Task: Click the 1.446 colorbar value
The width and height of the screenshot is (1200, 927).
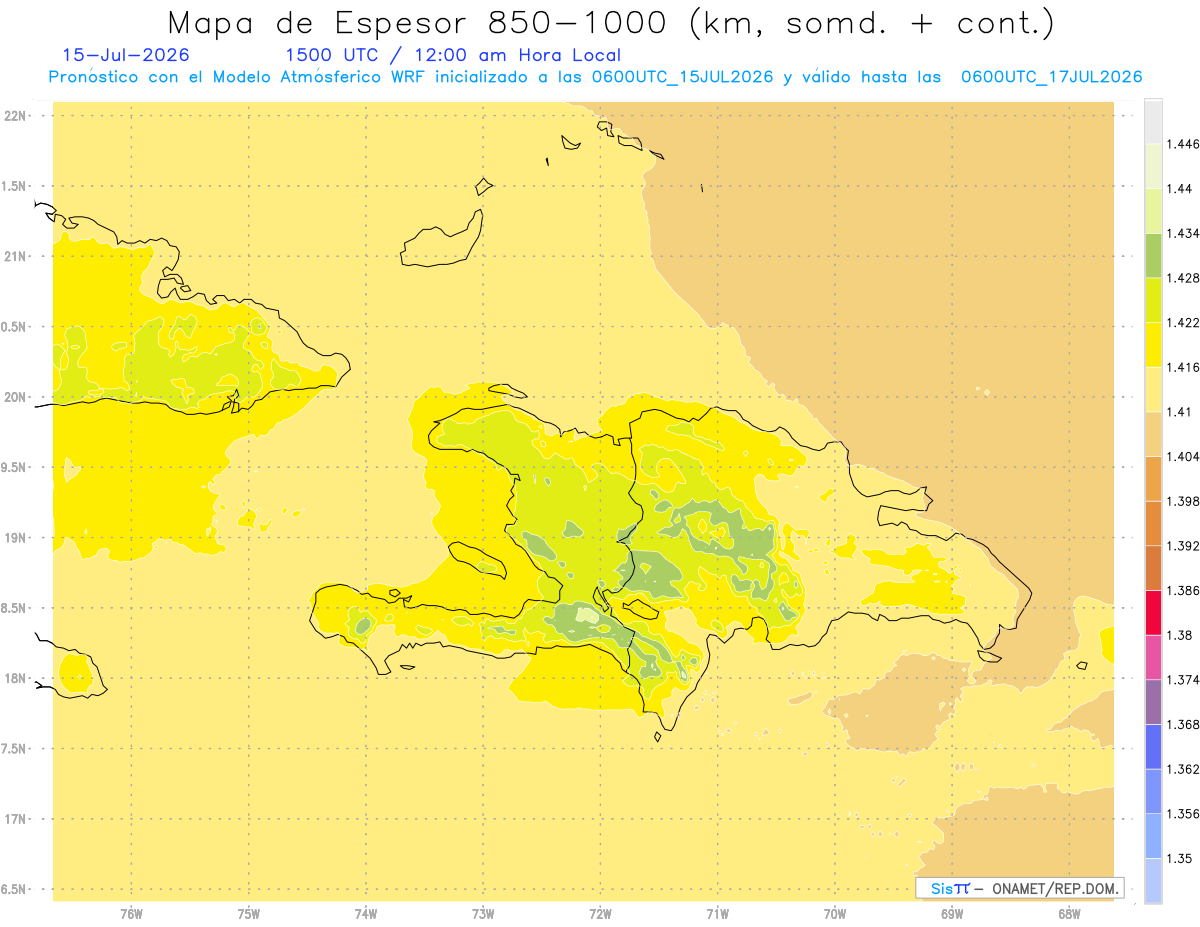Action: 1183,144
